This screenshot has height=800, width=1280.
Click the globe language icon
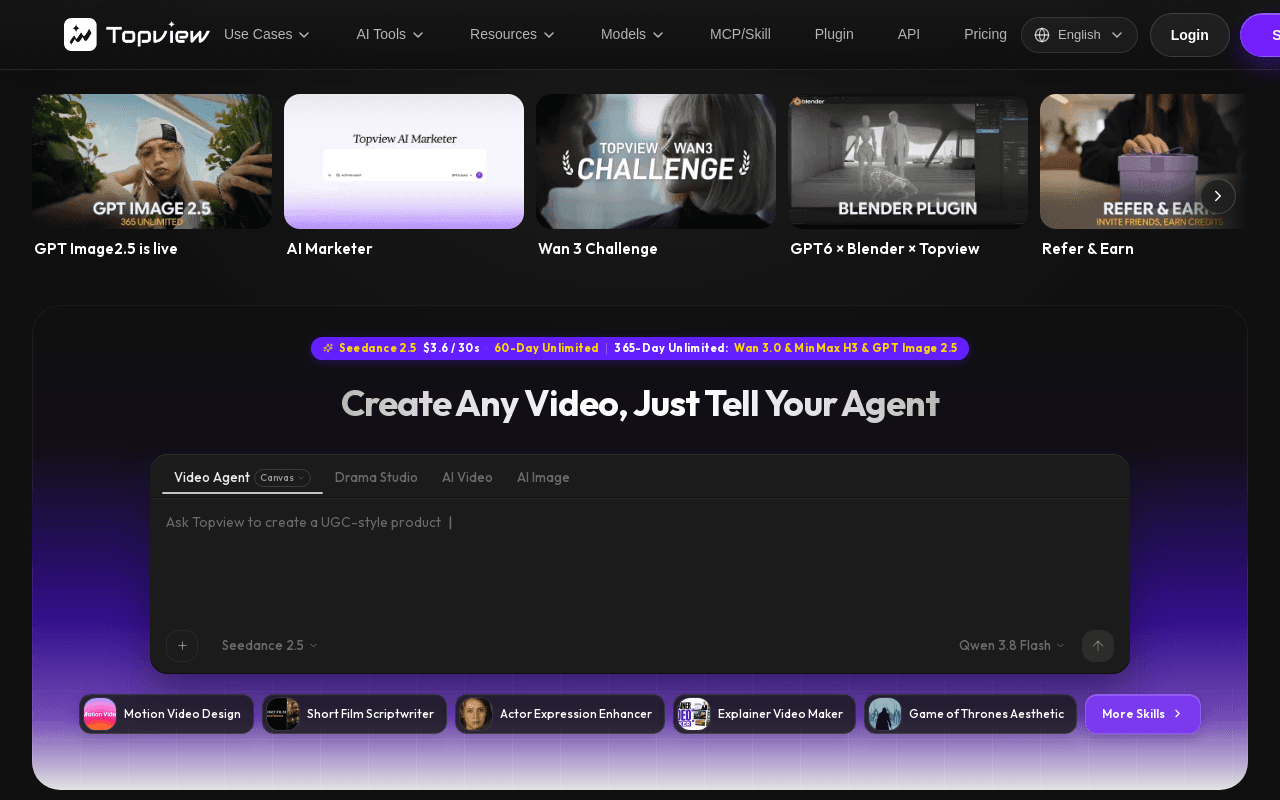[x=1042, y=35]
